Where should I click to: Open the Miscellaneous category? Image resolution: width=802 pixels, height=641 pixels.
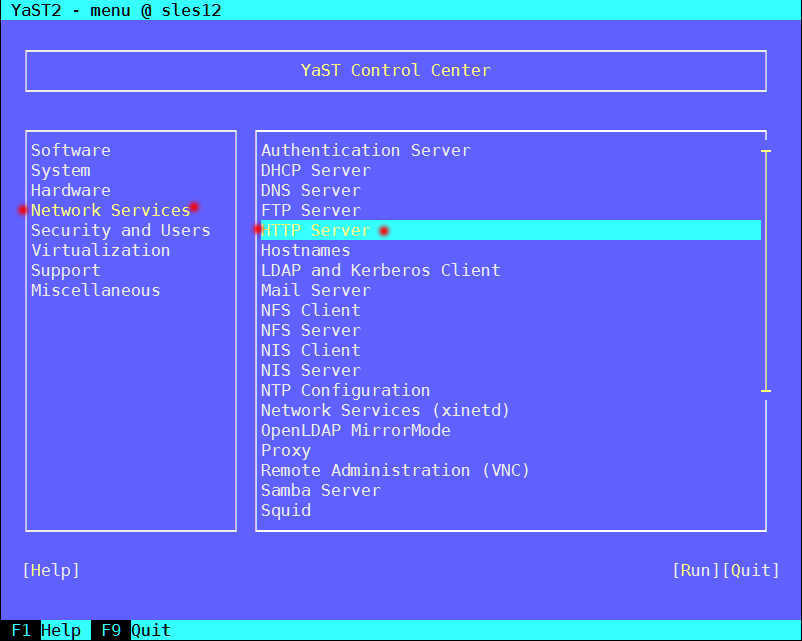pyautogui.click(x=96, y=290)
